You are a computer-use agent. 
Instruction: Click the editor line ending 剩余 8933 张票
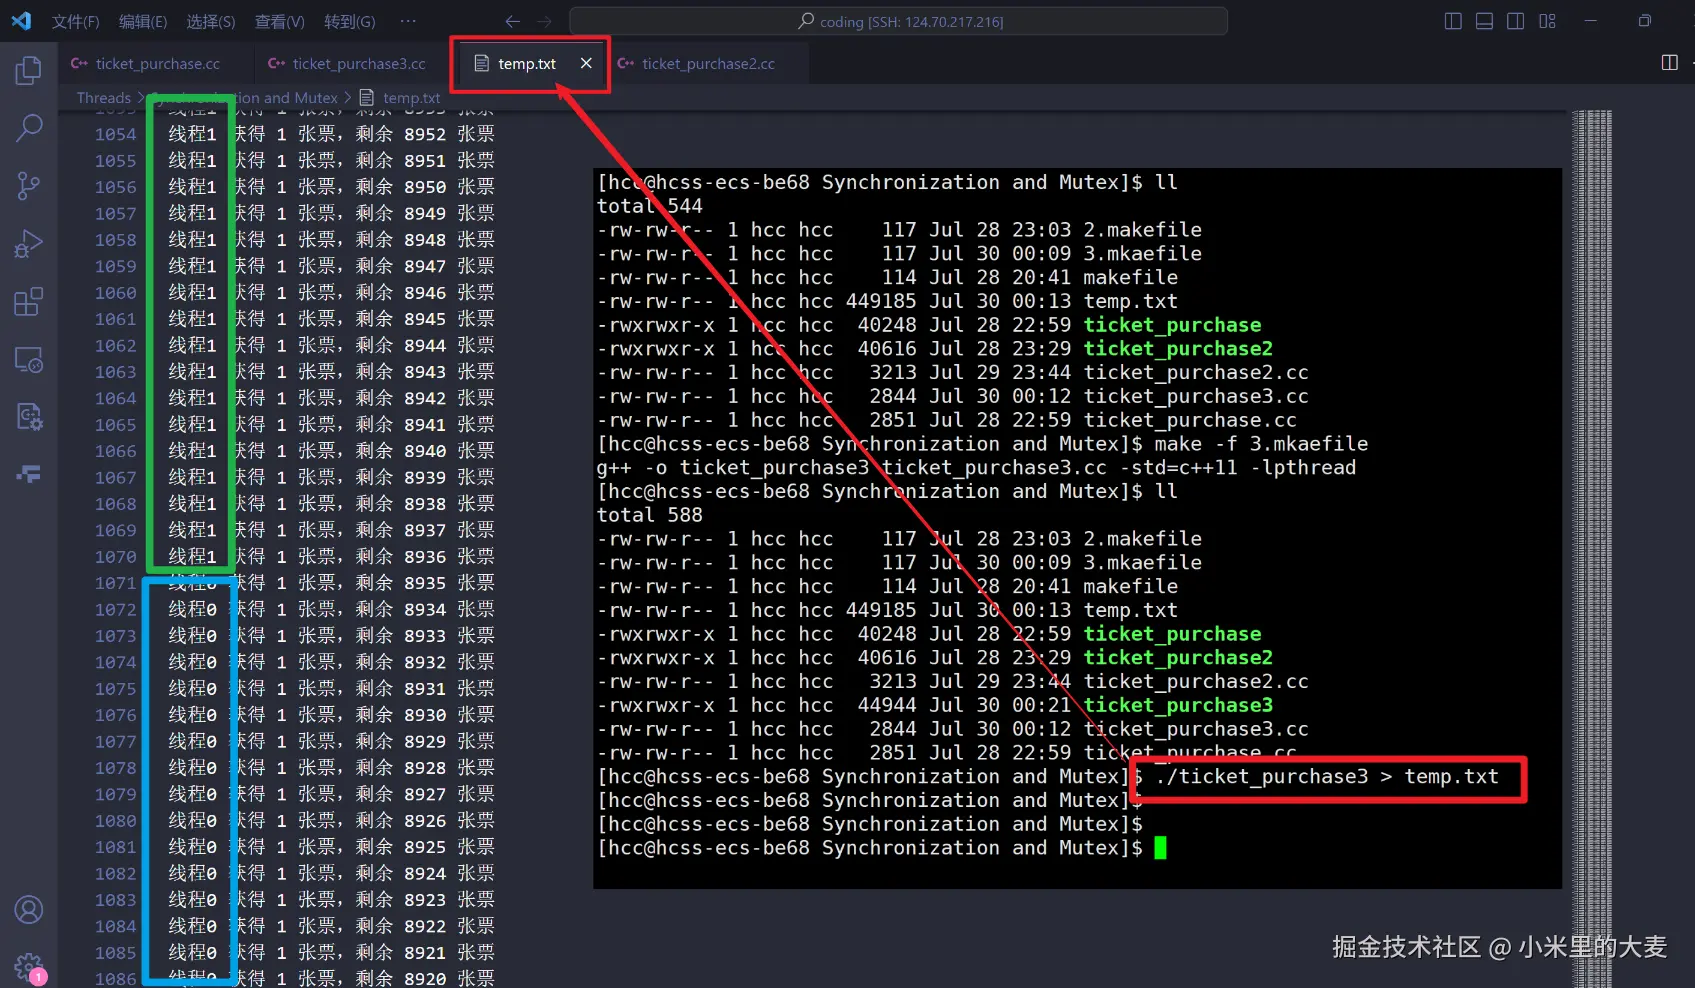pyautogui.click(x=331, y=636)
